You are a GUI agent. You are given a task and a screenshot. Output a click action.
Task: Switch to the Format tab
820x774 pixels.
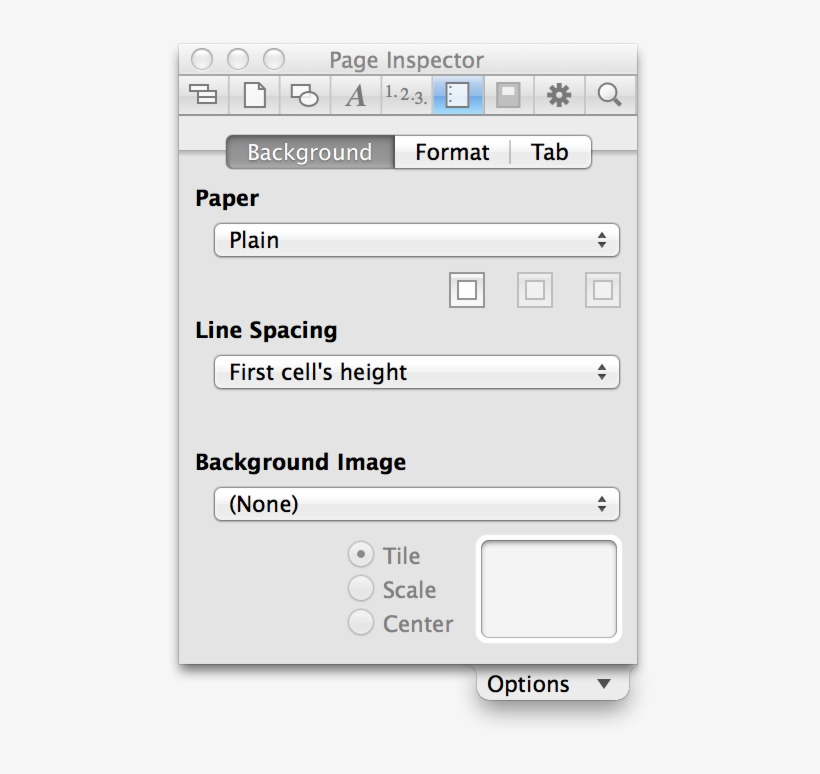[x=452, y=152]
